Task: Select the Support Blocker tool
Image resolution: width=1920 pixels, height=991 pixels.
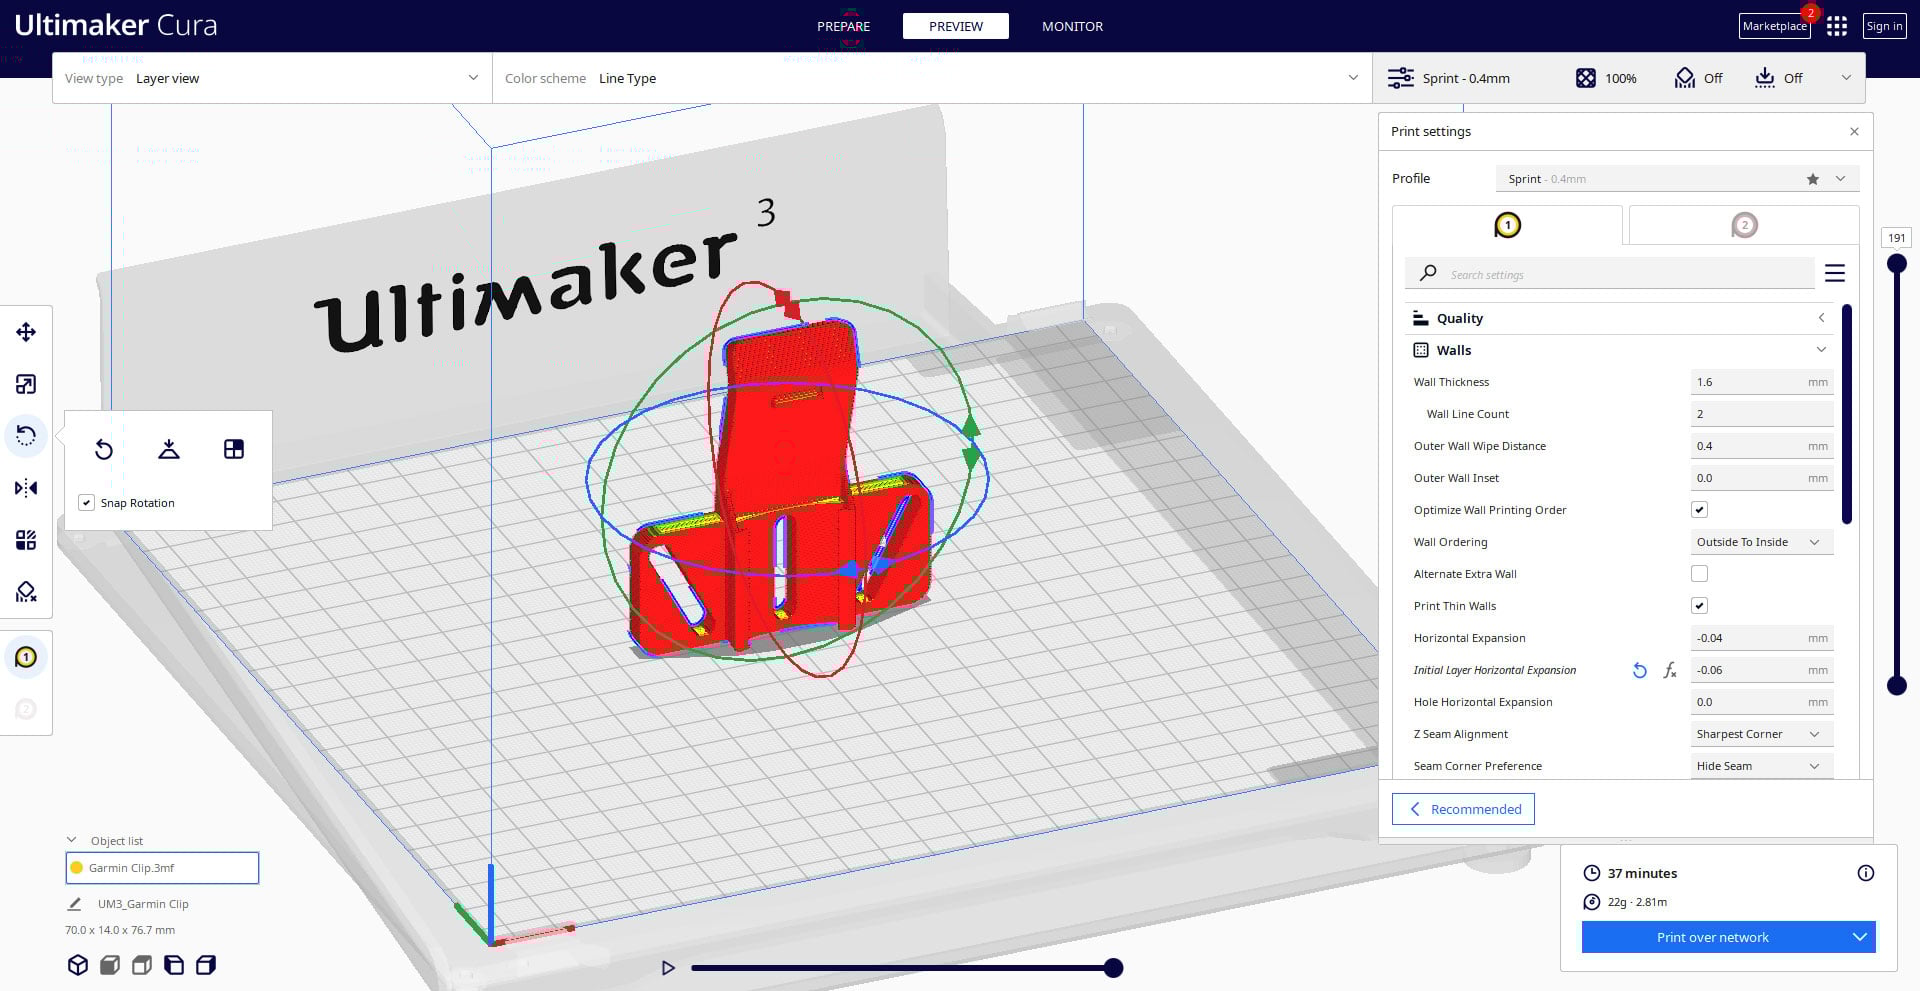Action: tap(26, 592)
